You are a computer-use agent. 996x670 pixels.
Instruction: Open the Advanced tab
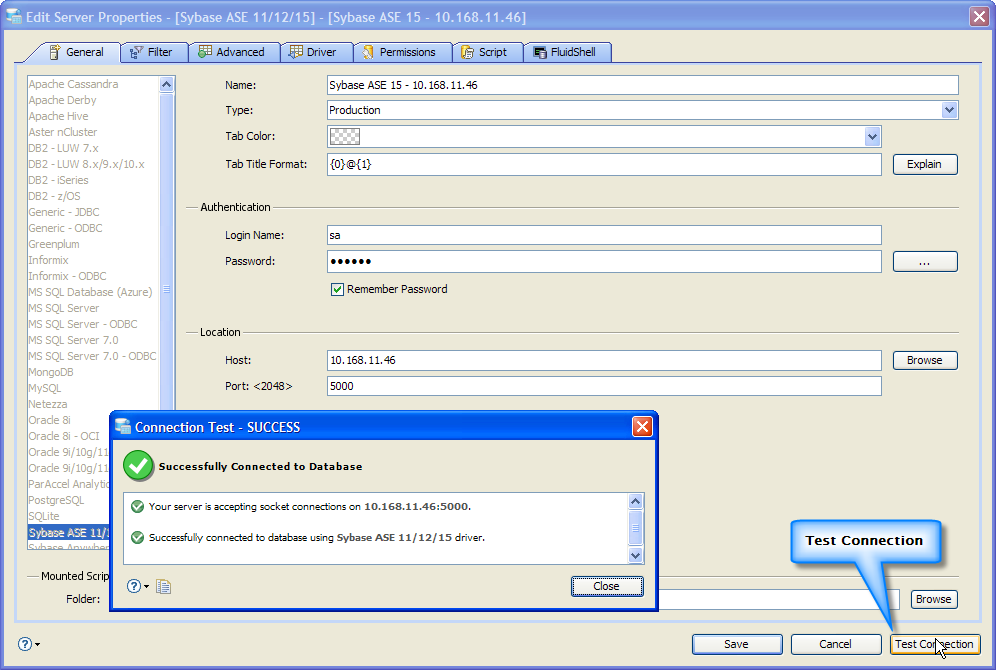click(x=233, y=52)
